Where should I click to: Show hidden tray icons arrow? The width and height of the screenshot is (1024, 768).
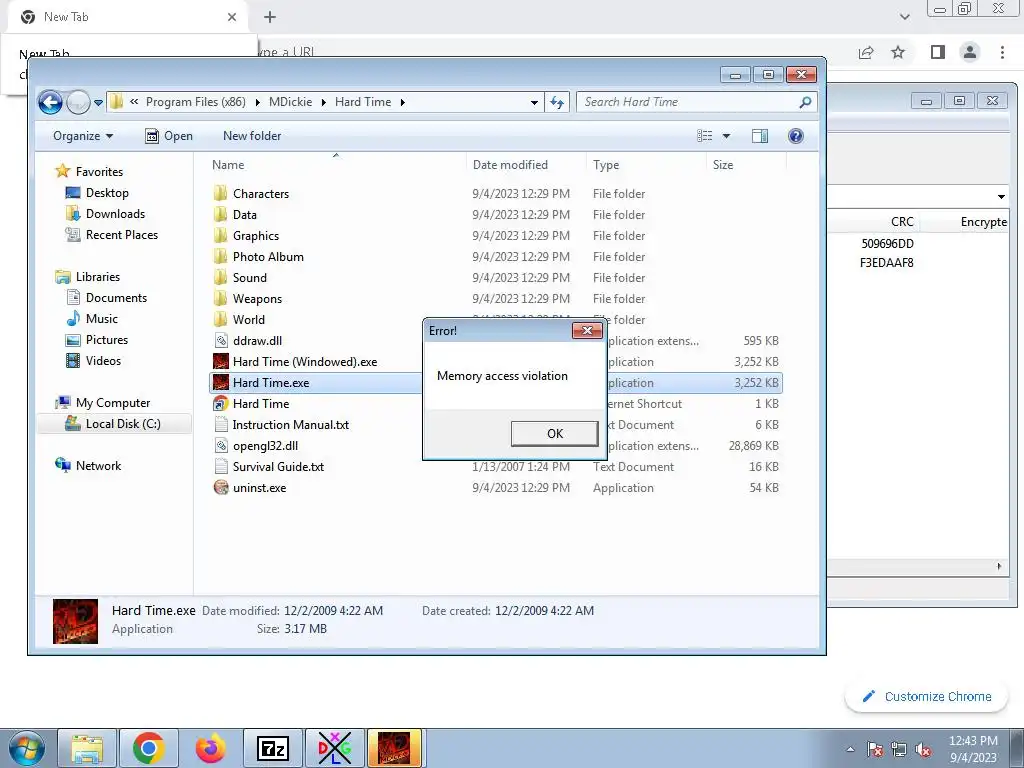pos(850,750)
